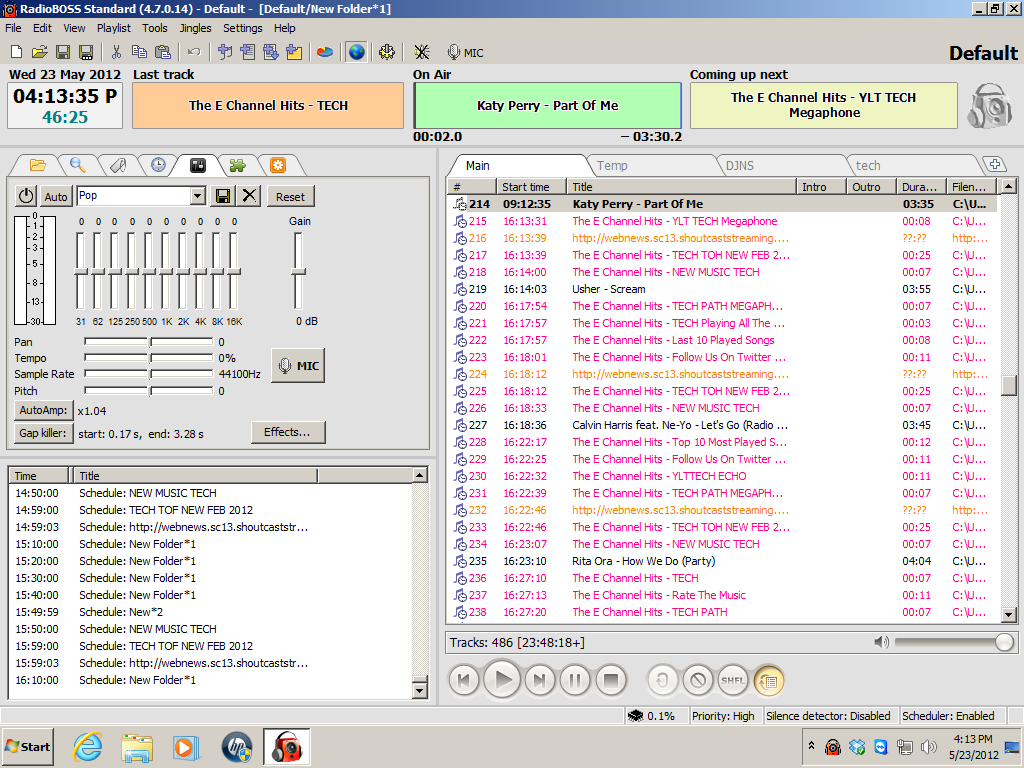Open the tag editor panel tab

118,165
